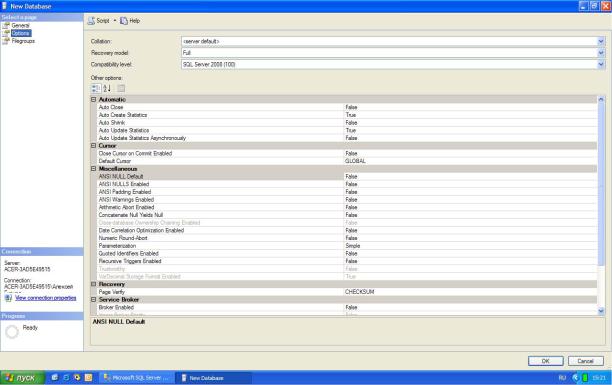Sort property grid alphabetically
The height and width of the screenshot is (385, 612).
(107, 88)
